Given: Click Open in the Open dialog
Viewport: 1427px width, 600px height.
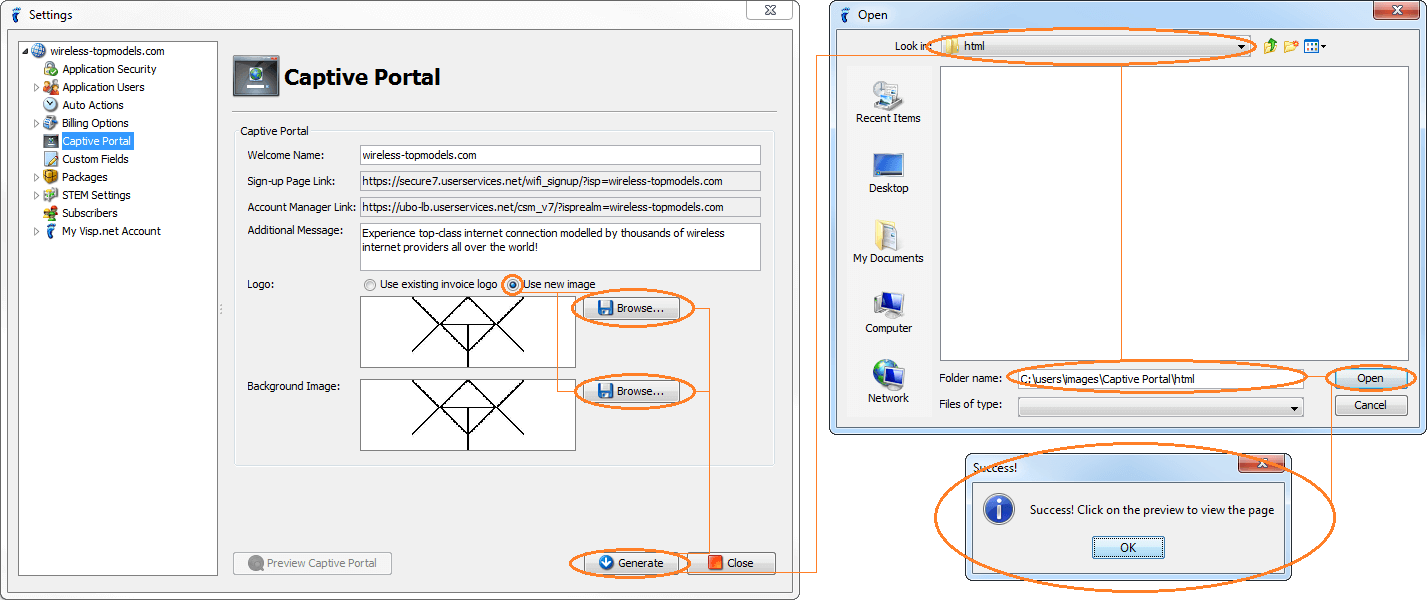Looking at the screenshot, I should (1370, 378).
